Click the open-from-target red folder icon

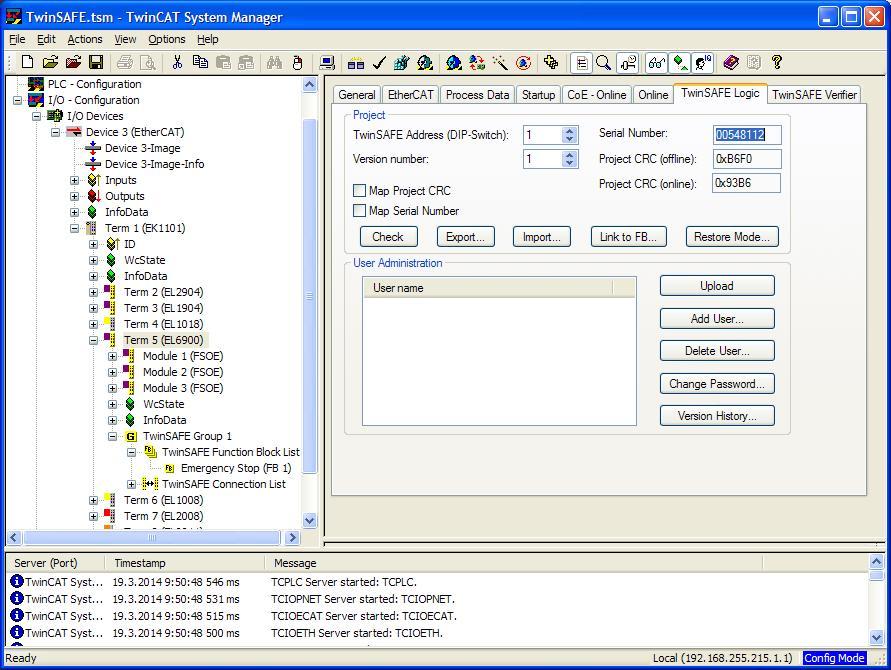tap(73, 63)
